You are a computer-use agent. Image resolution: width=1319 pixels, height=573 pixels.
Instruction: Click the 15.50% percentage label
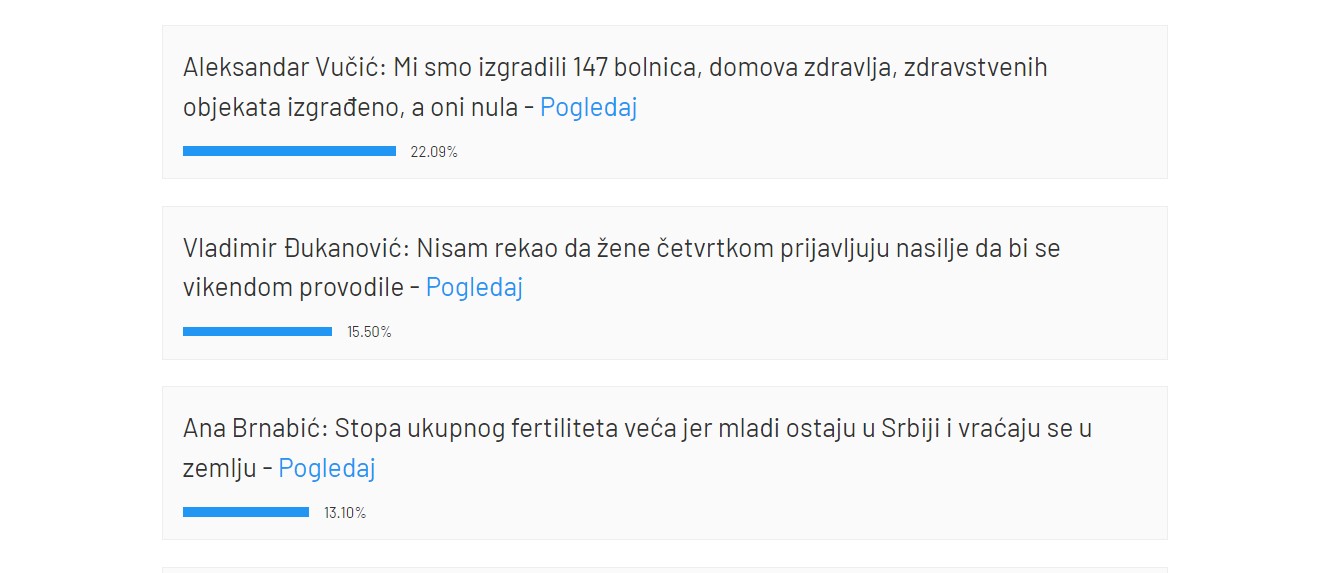(369, 332)
